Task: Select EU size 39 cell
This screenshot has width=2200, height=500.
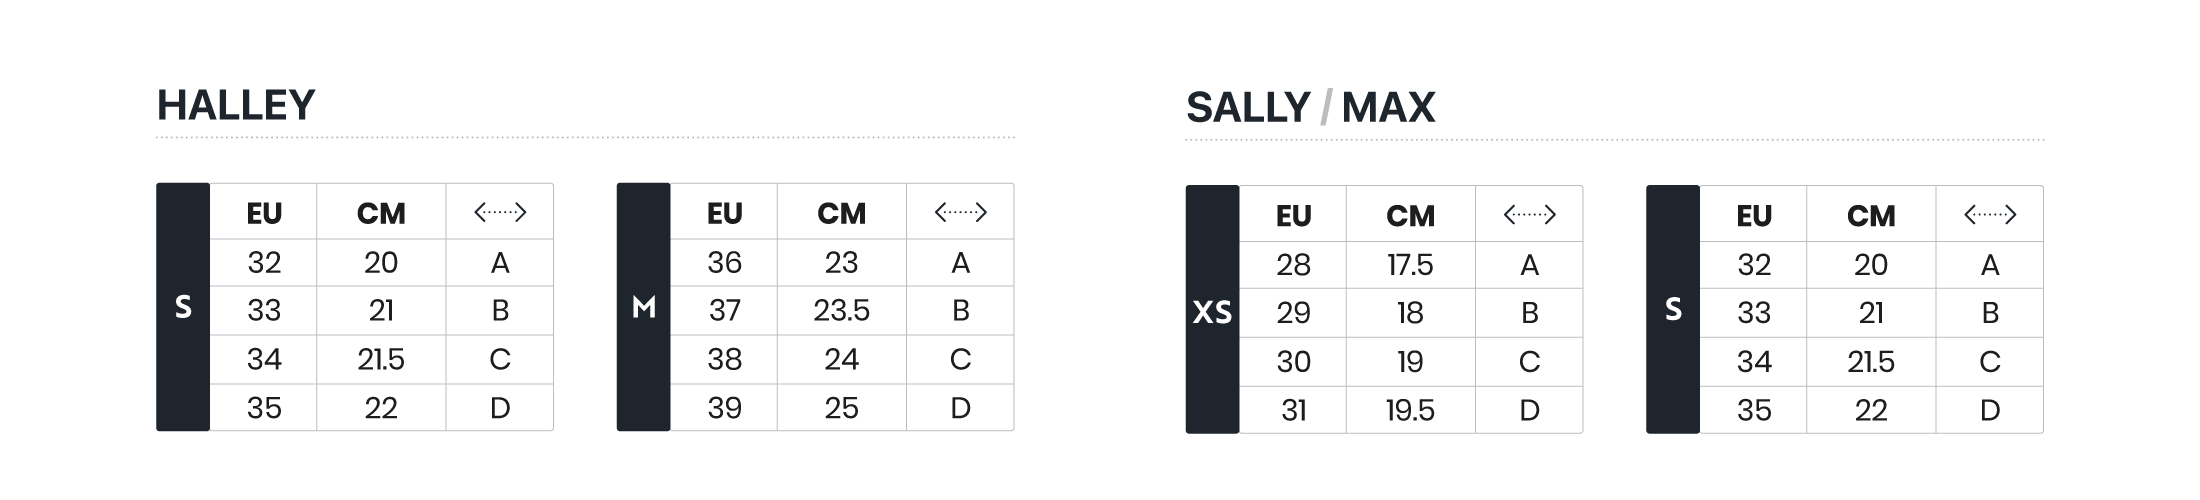Action: click(x=724, y=408)
